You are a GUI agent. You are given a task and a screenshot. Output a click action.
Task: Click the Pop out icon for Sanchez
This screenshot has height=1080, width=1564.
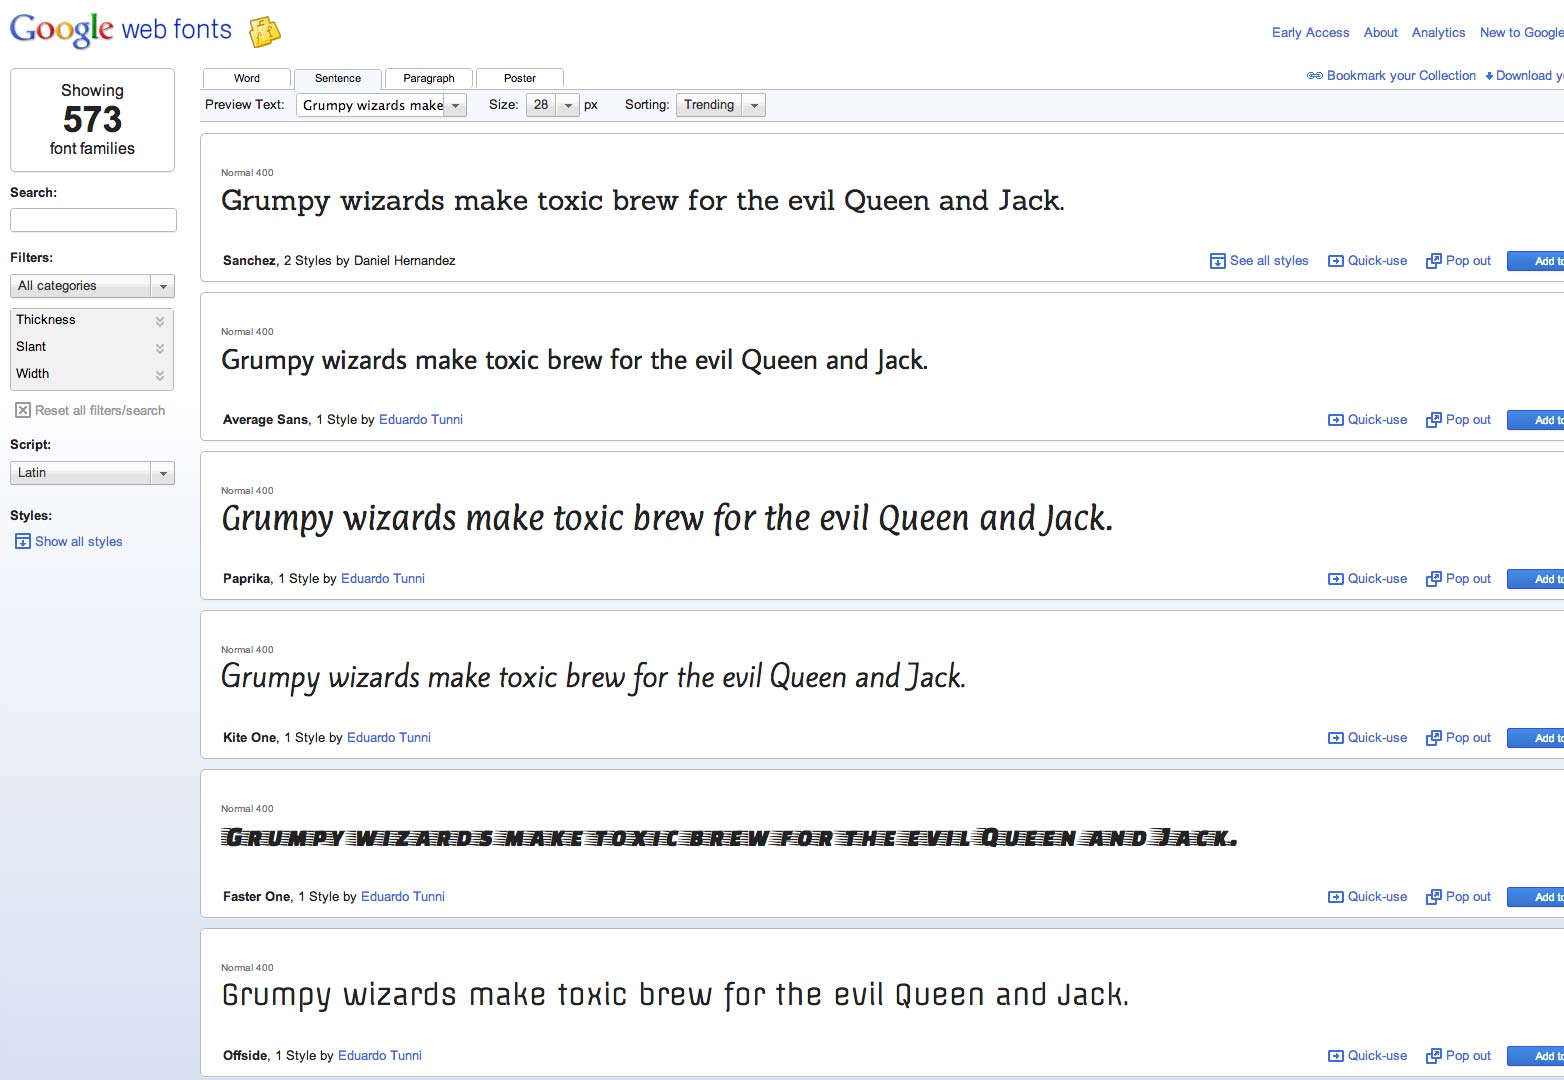tap(1434, 261)
